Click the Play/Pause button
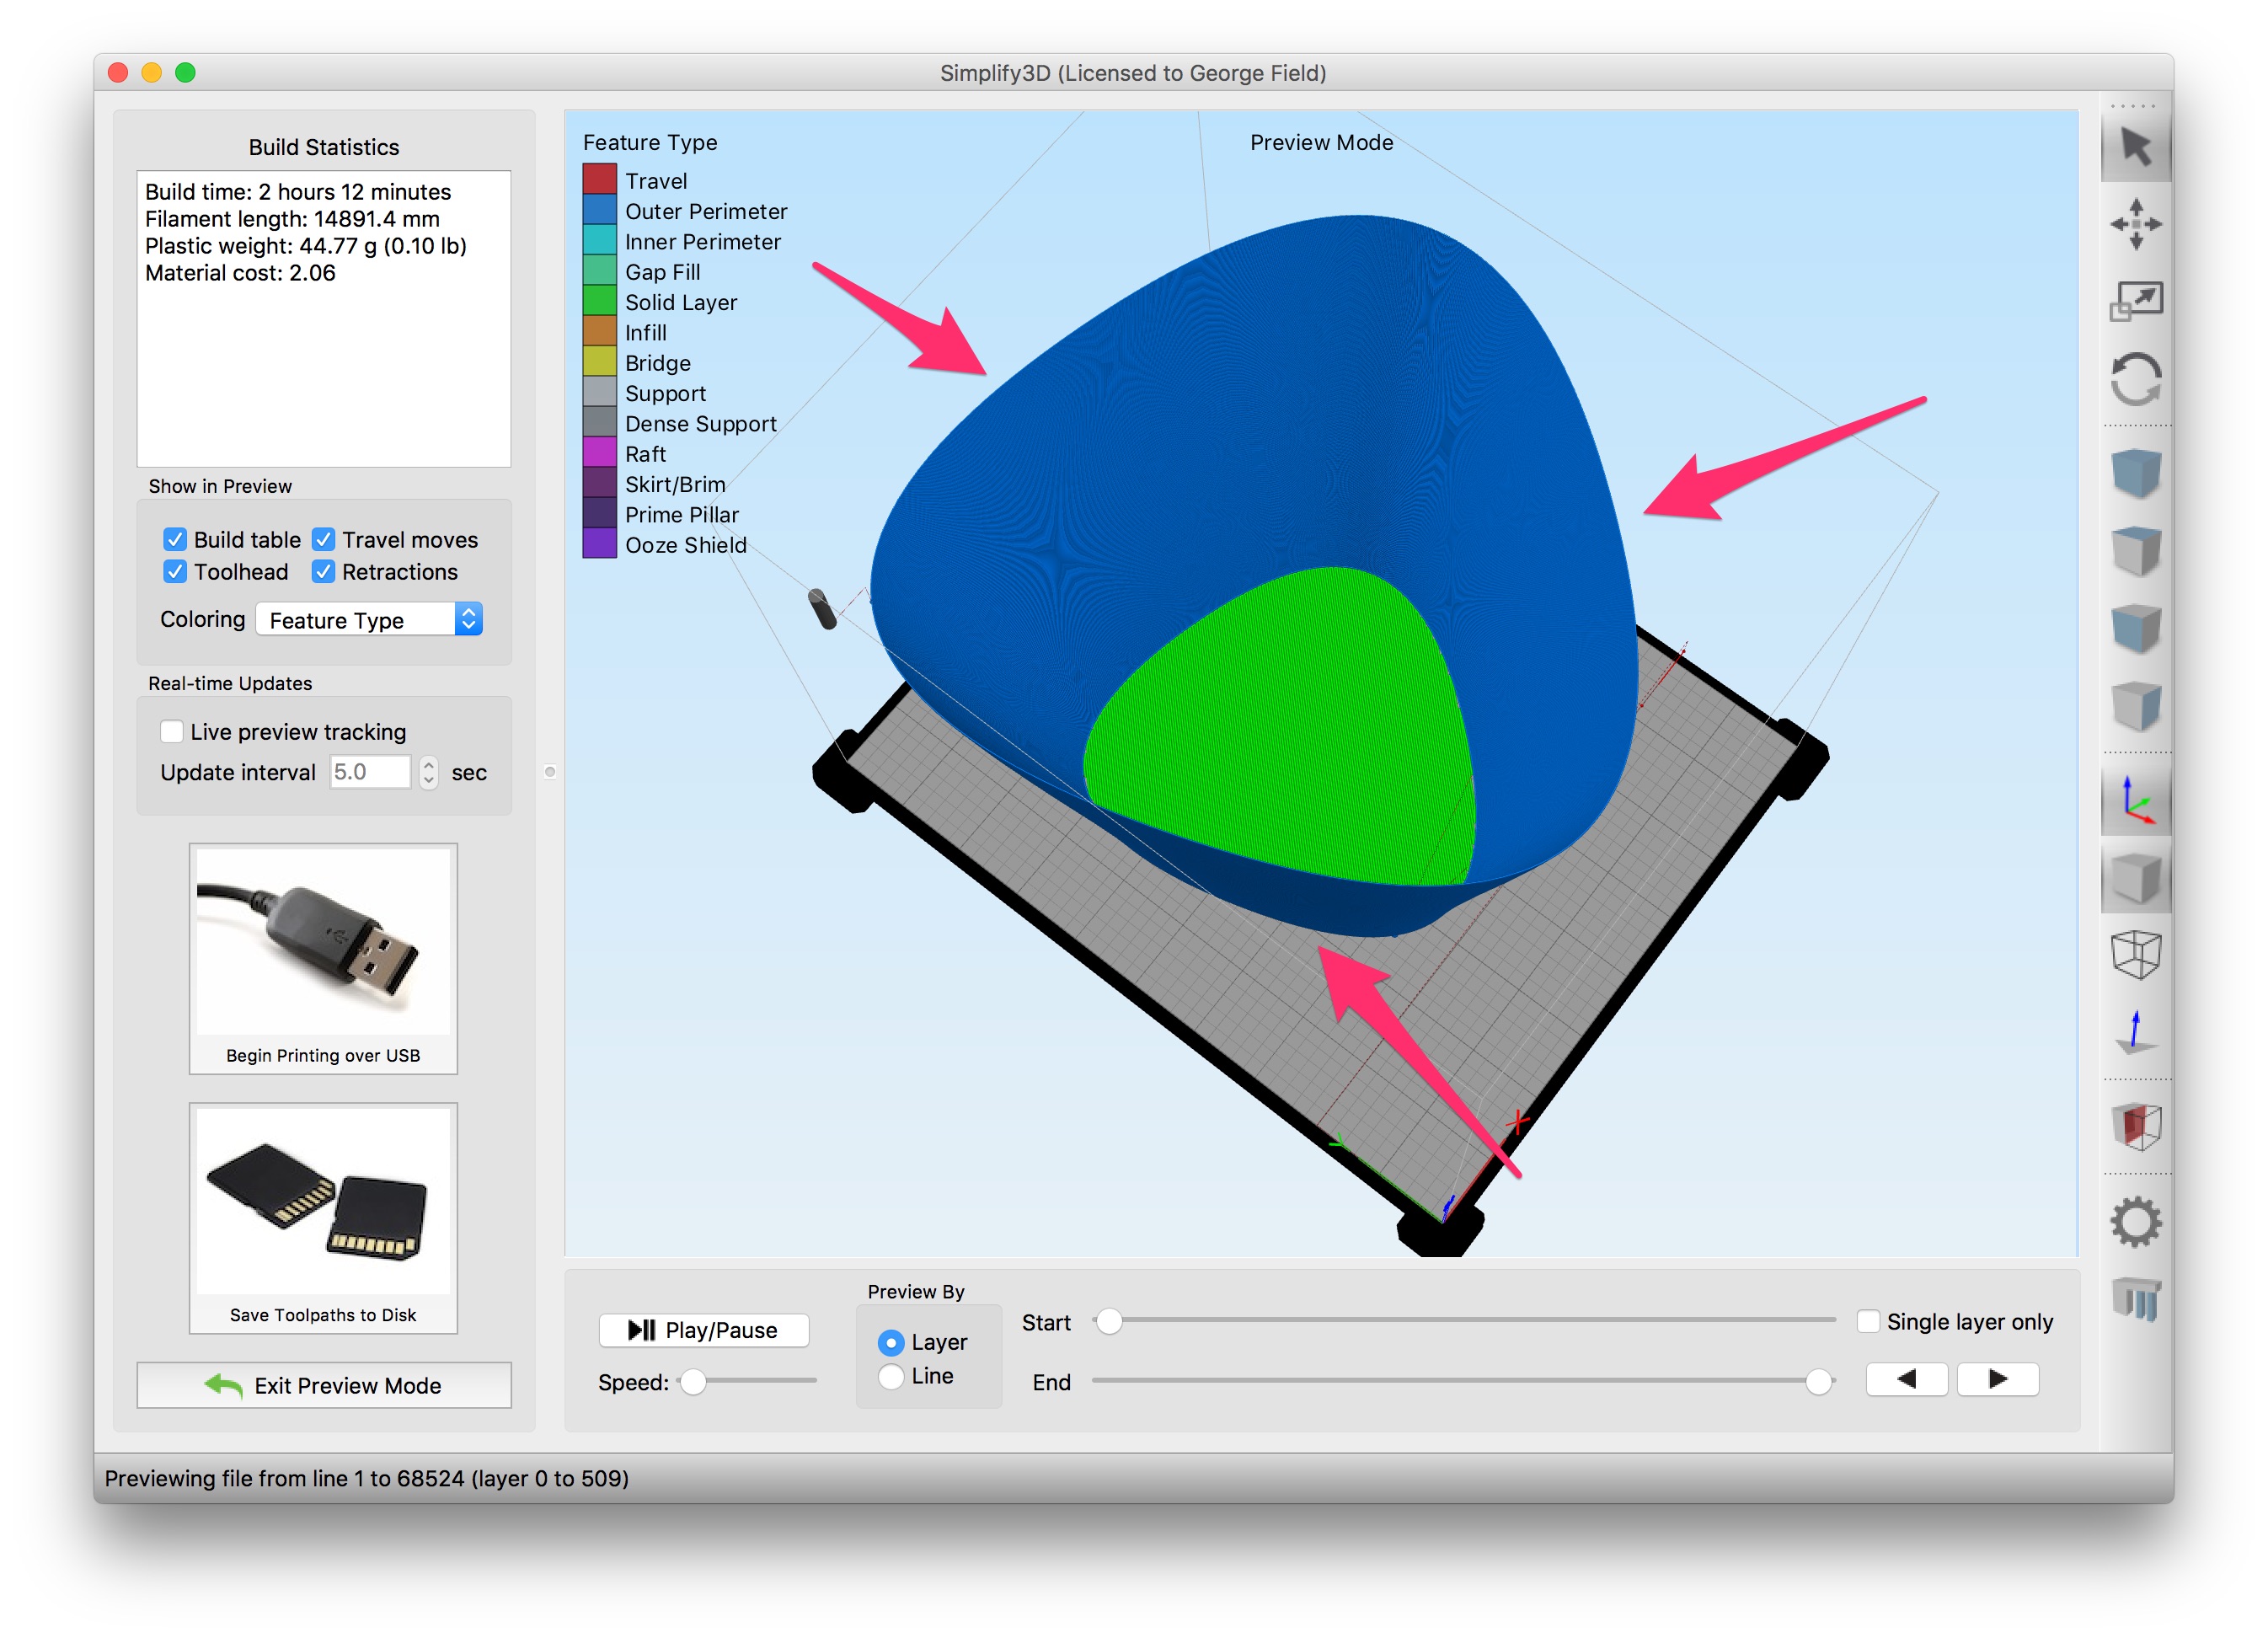Viewport: 2268px width, 1638px height. 703,1330
